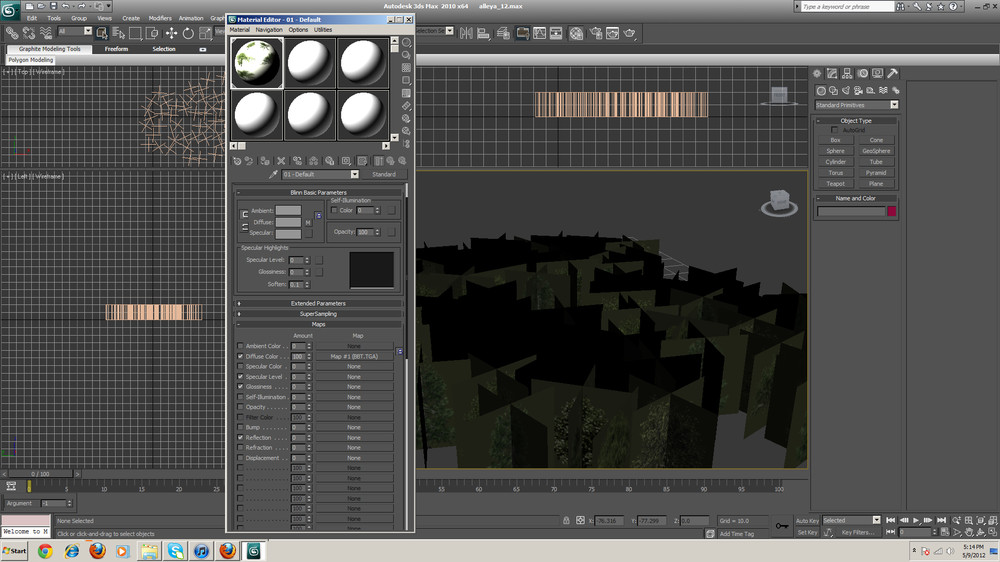Open the Utilities hammer panel icon
Screen dimensions: 1000x562
(x=892, y=73)
